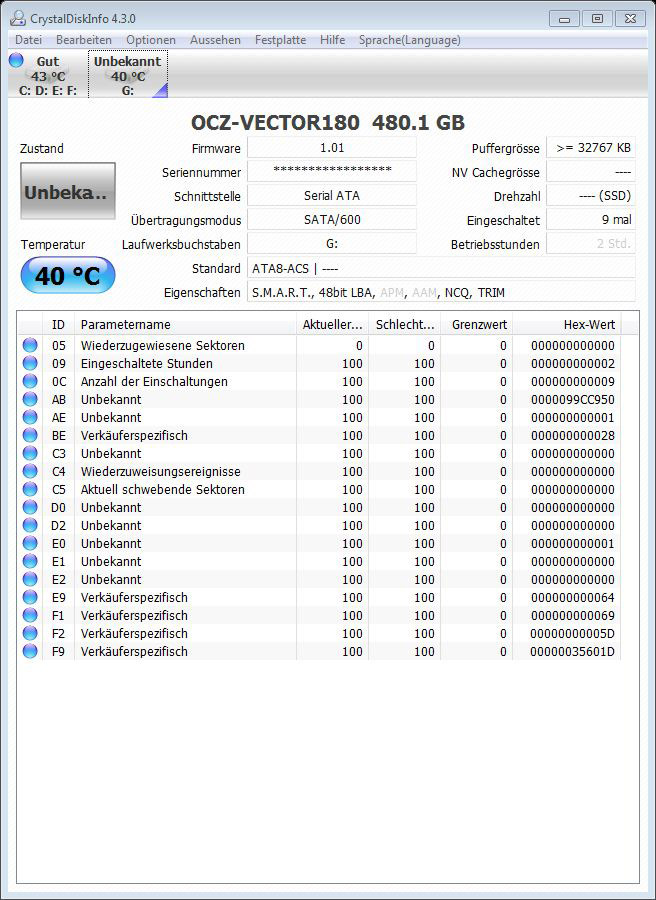656x900 pixels.
Task: Click hex value 00000035601D
Action: (572, 651)
